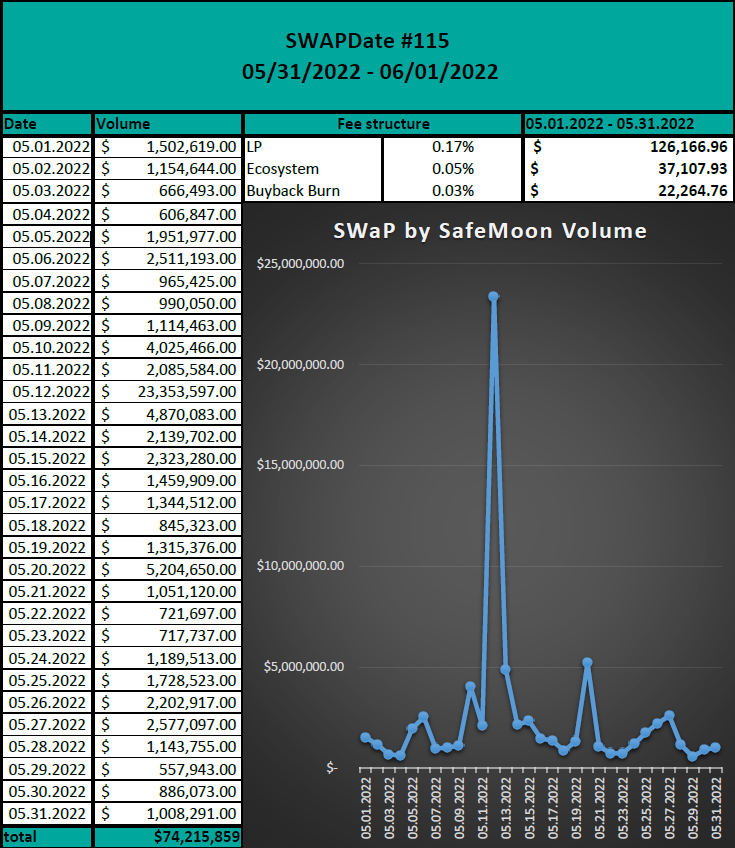
Task: Select the date cell 05.24.2022
Action: [x=47, y=659]
